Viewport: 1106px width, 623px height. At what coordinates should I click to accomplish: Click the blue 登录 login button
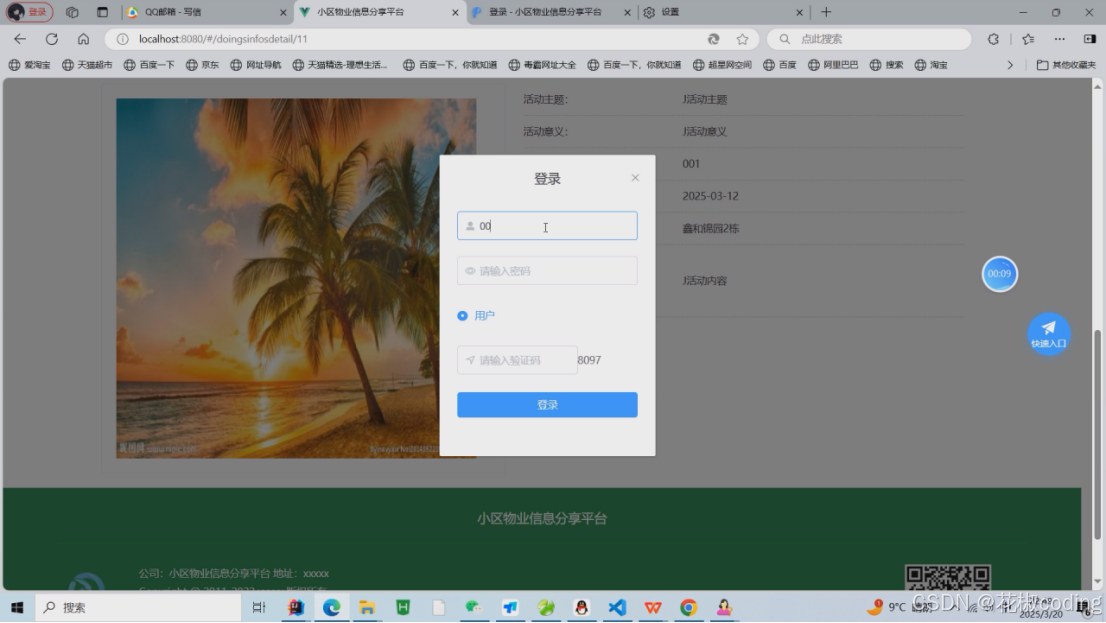tap(547, 404)
